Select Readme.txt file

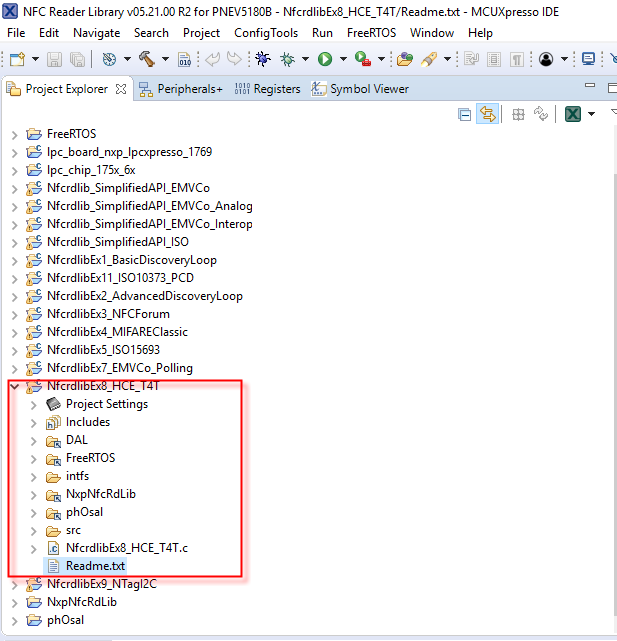click(95, 566)
